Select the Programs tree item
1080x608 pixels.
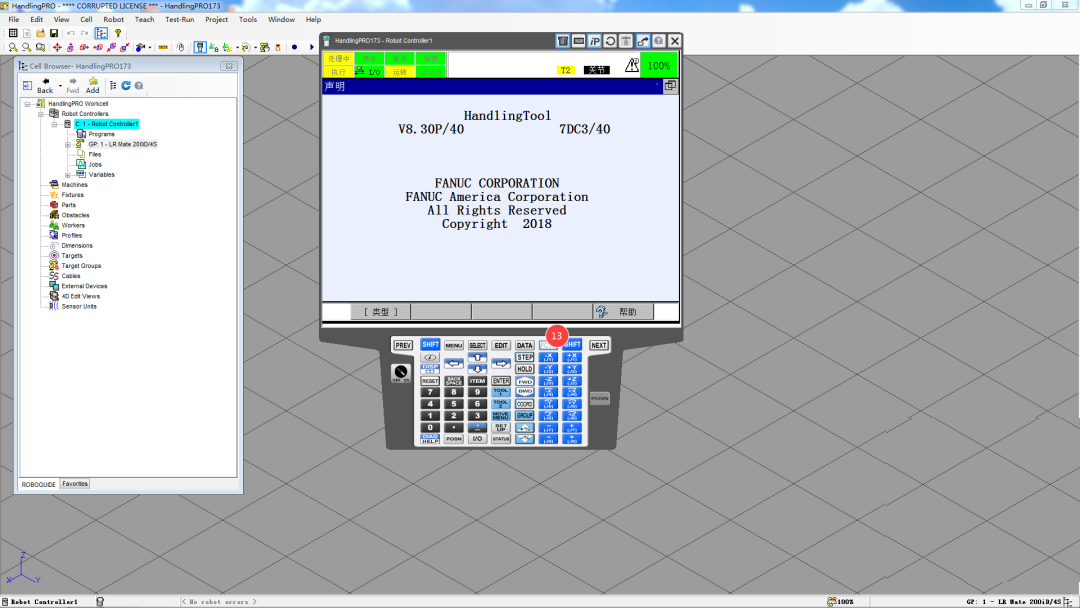click(101, 134)
